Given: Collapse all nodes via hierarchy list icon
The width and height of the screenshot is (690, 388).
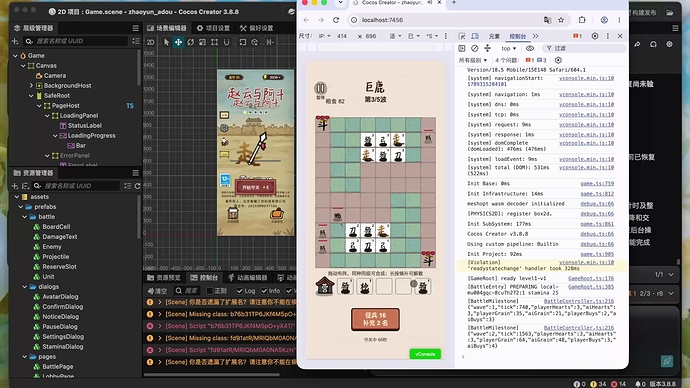Looking at the screenshot, I should (136, 41).
